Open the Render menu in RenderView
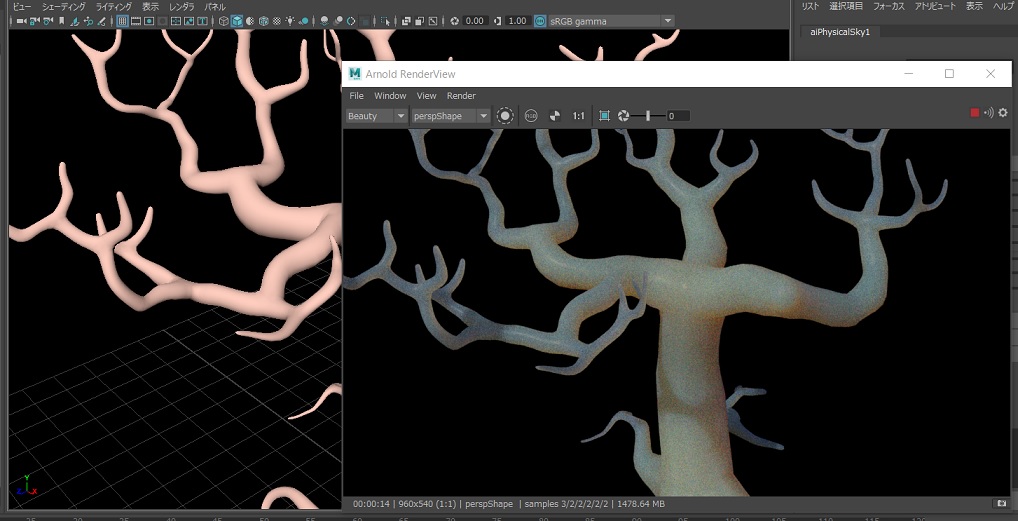 pyautogui.click(x=461, y=96)
